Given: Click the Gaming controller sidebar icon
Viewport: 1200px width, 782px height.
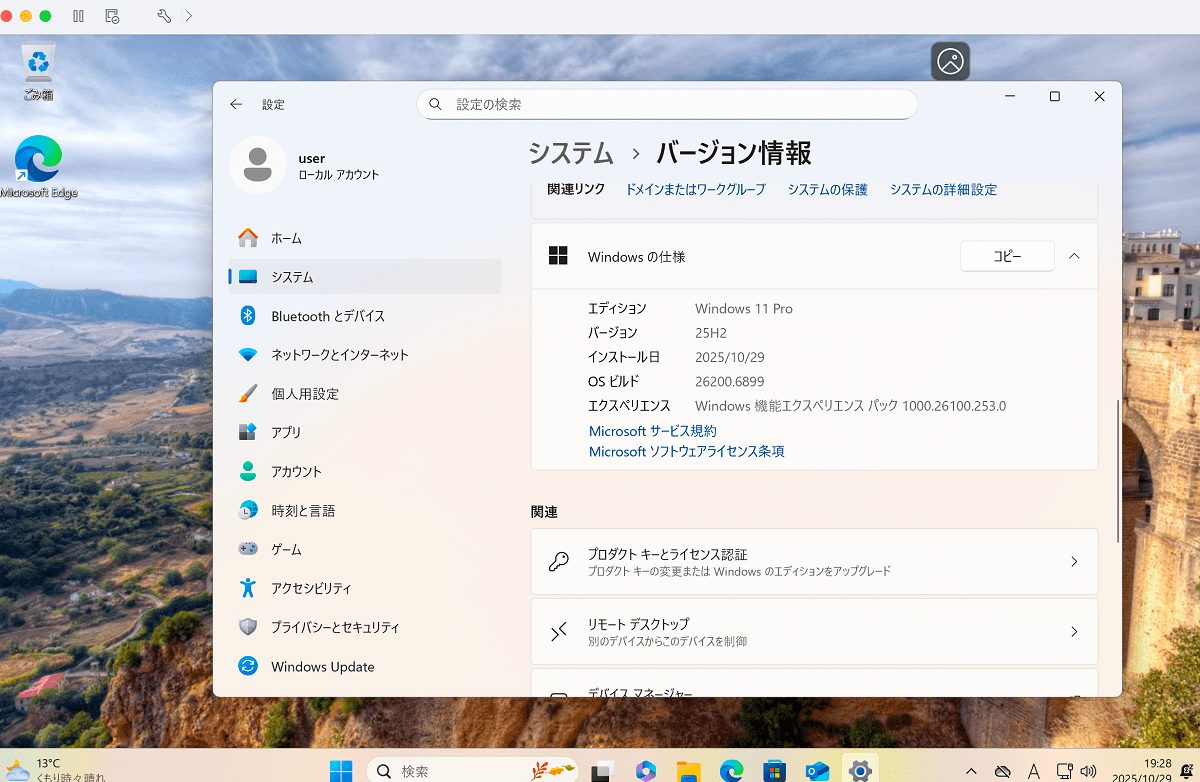Looking at the screenshot, I should pyautogui.click(x=248, y=549).
